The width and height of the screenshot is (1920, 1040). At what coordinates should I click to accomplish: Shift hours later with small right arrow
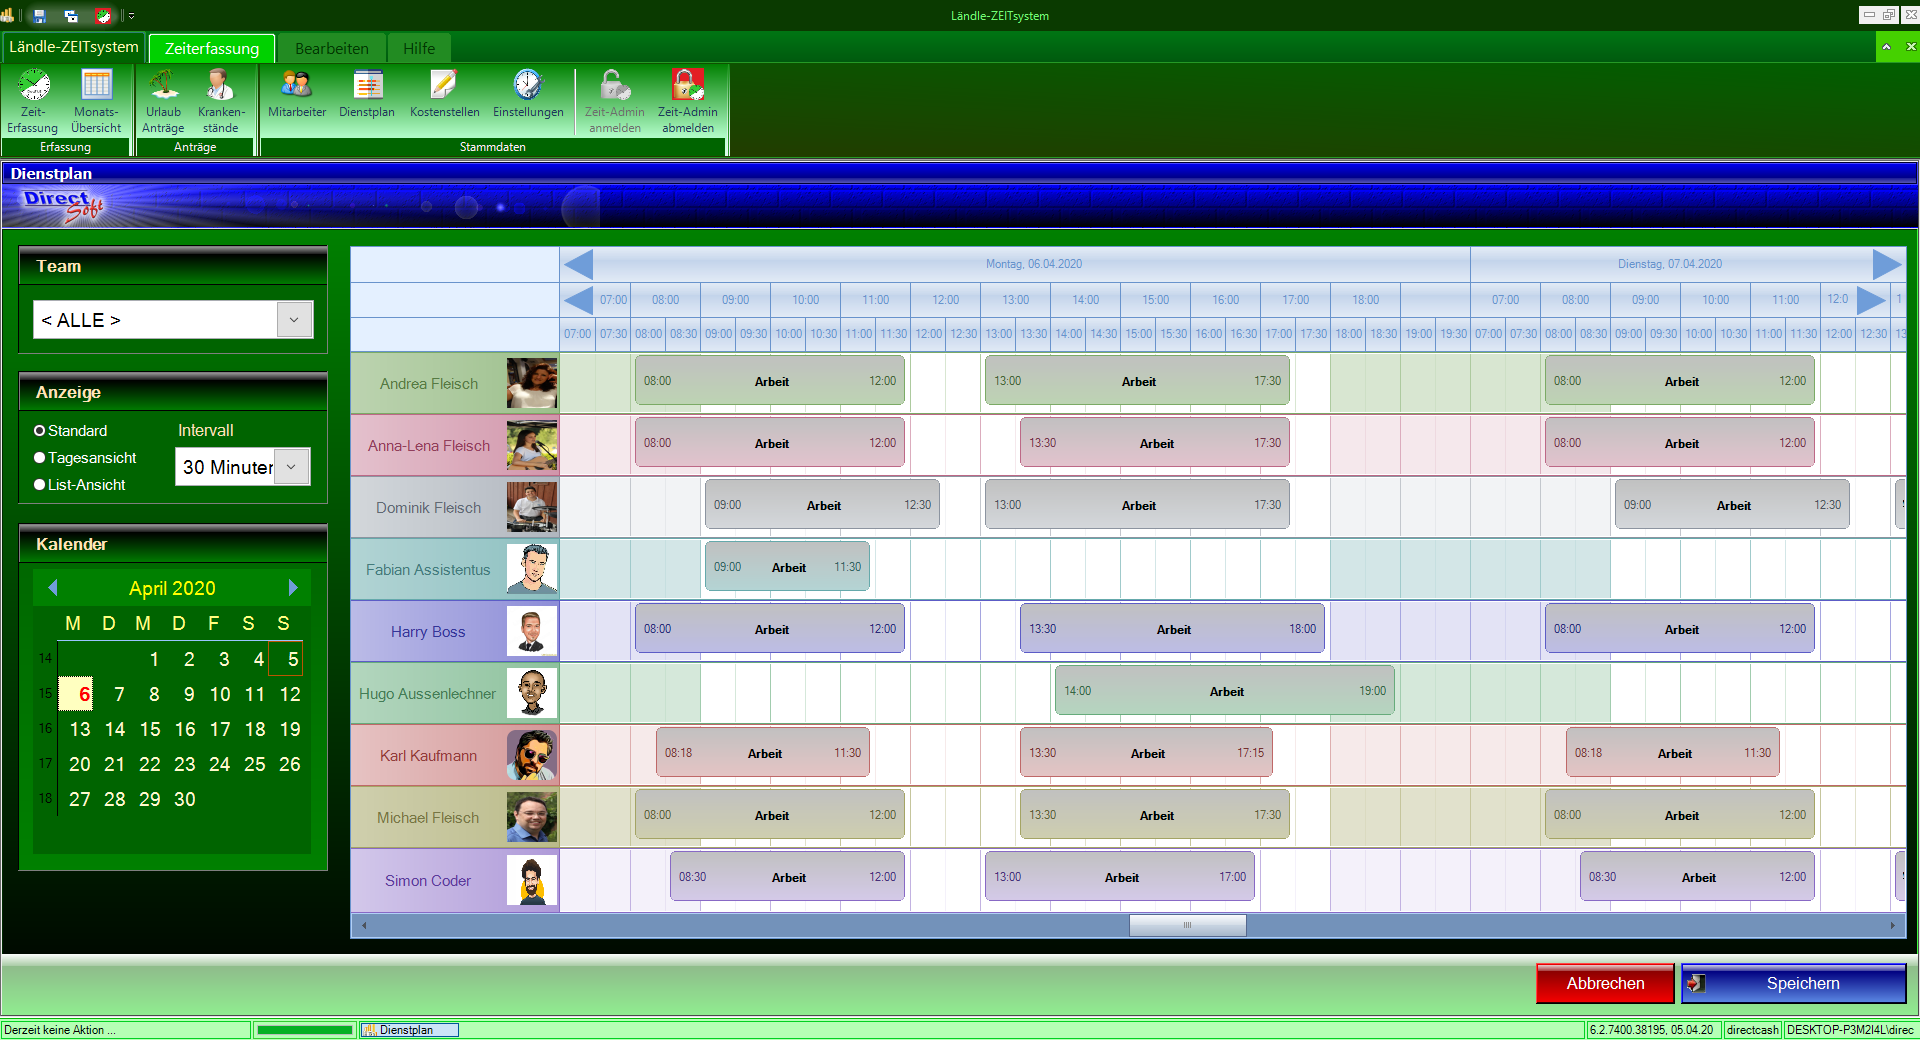pos(1871,300)
